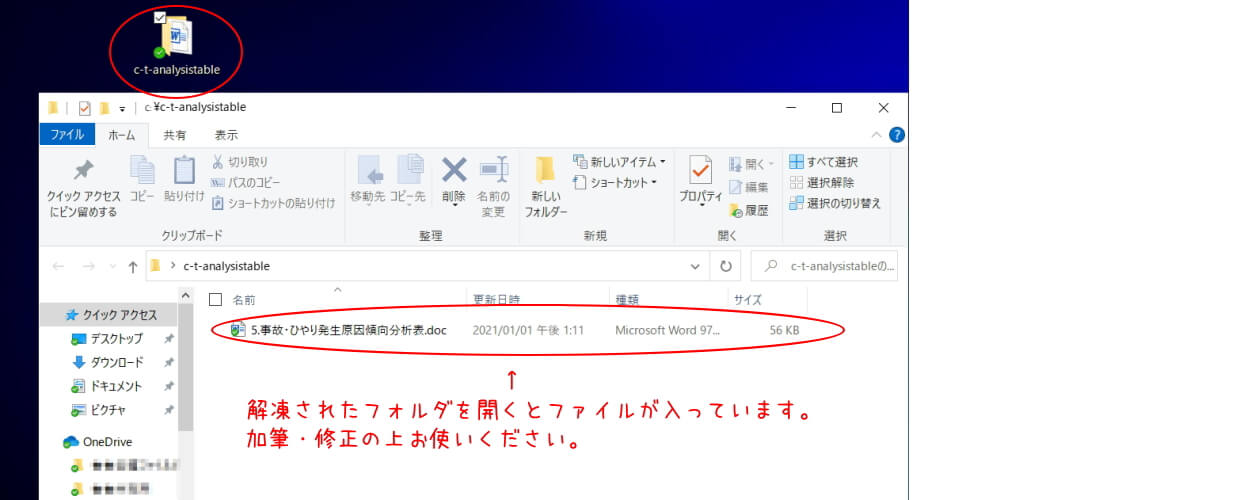The image size is (1236, 500).
Task: Click the back navigation arrow
Action: point(58,267)
